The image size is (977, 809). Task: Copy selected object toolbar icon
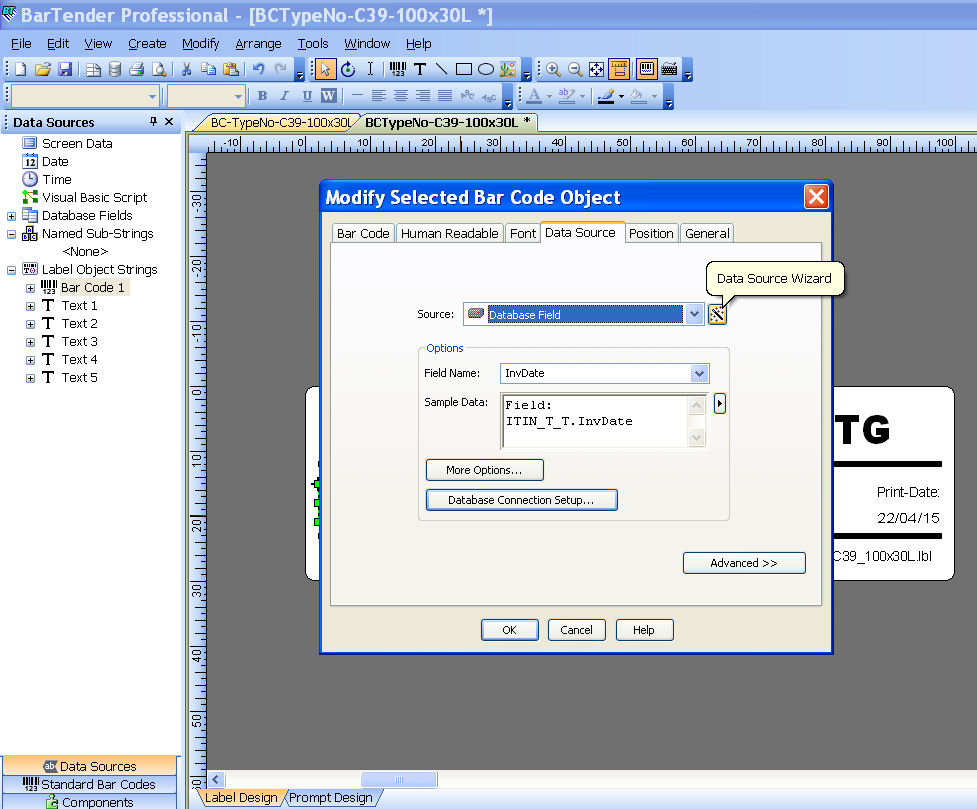[x=208, y=69]
